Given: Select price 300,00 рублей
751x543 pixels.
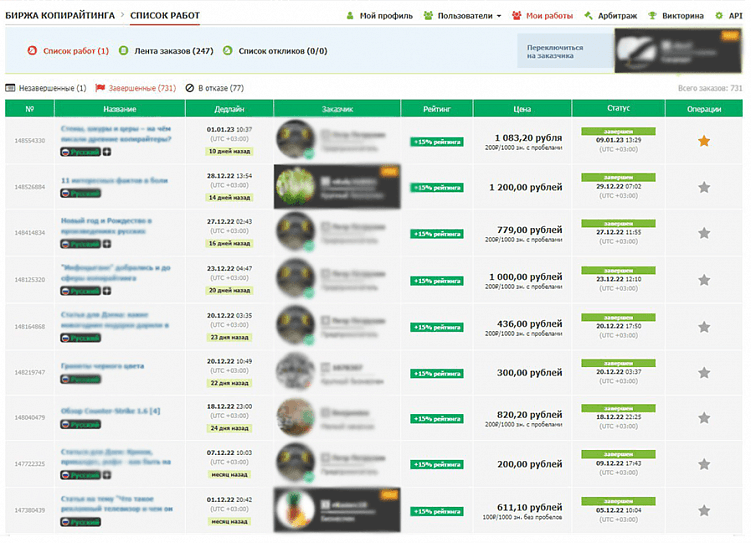Looking at the screenshot, I should (x=529, y=373).
